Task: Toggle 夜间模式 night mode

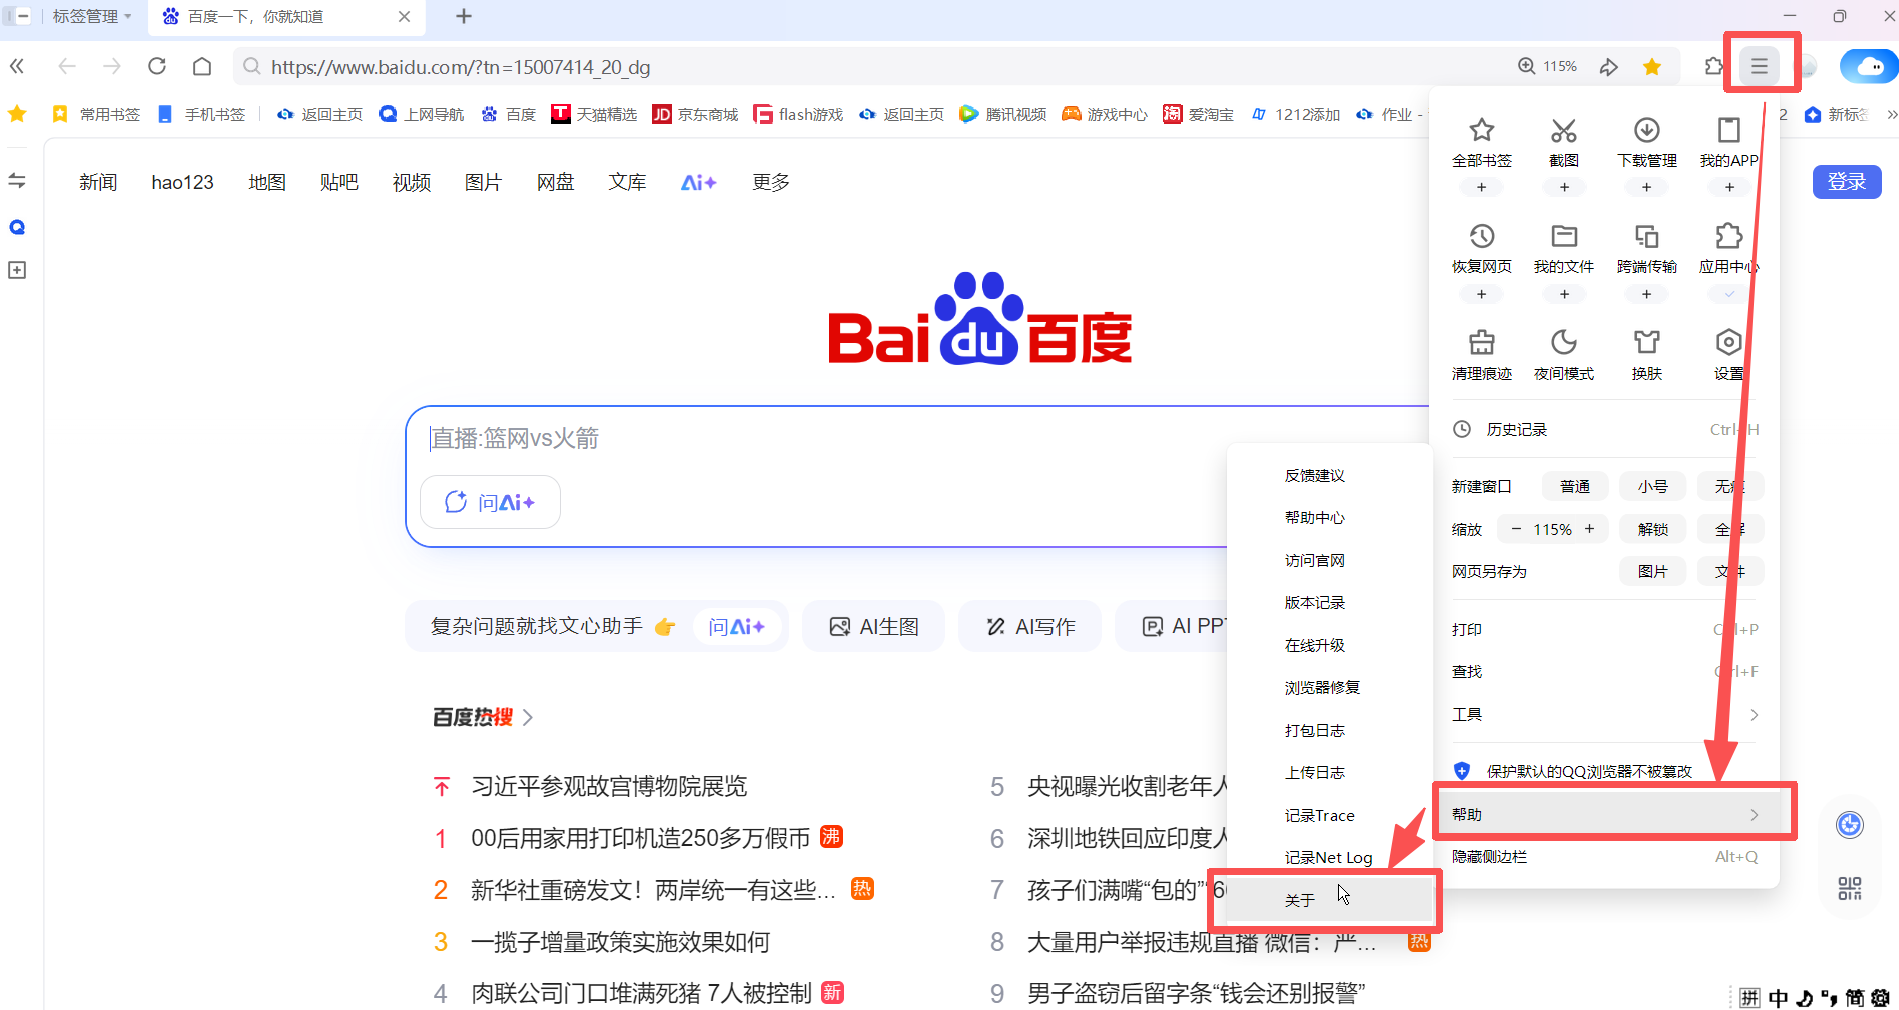Action: (1563, 345)
